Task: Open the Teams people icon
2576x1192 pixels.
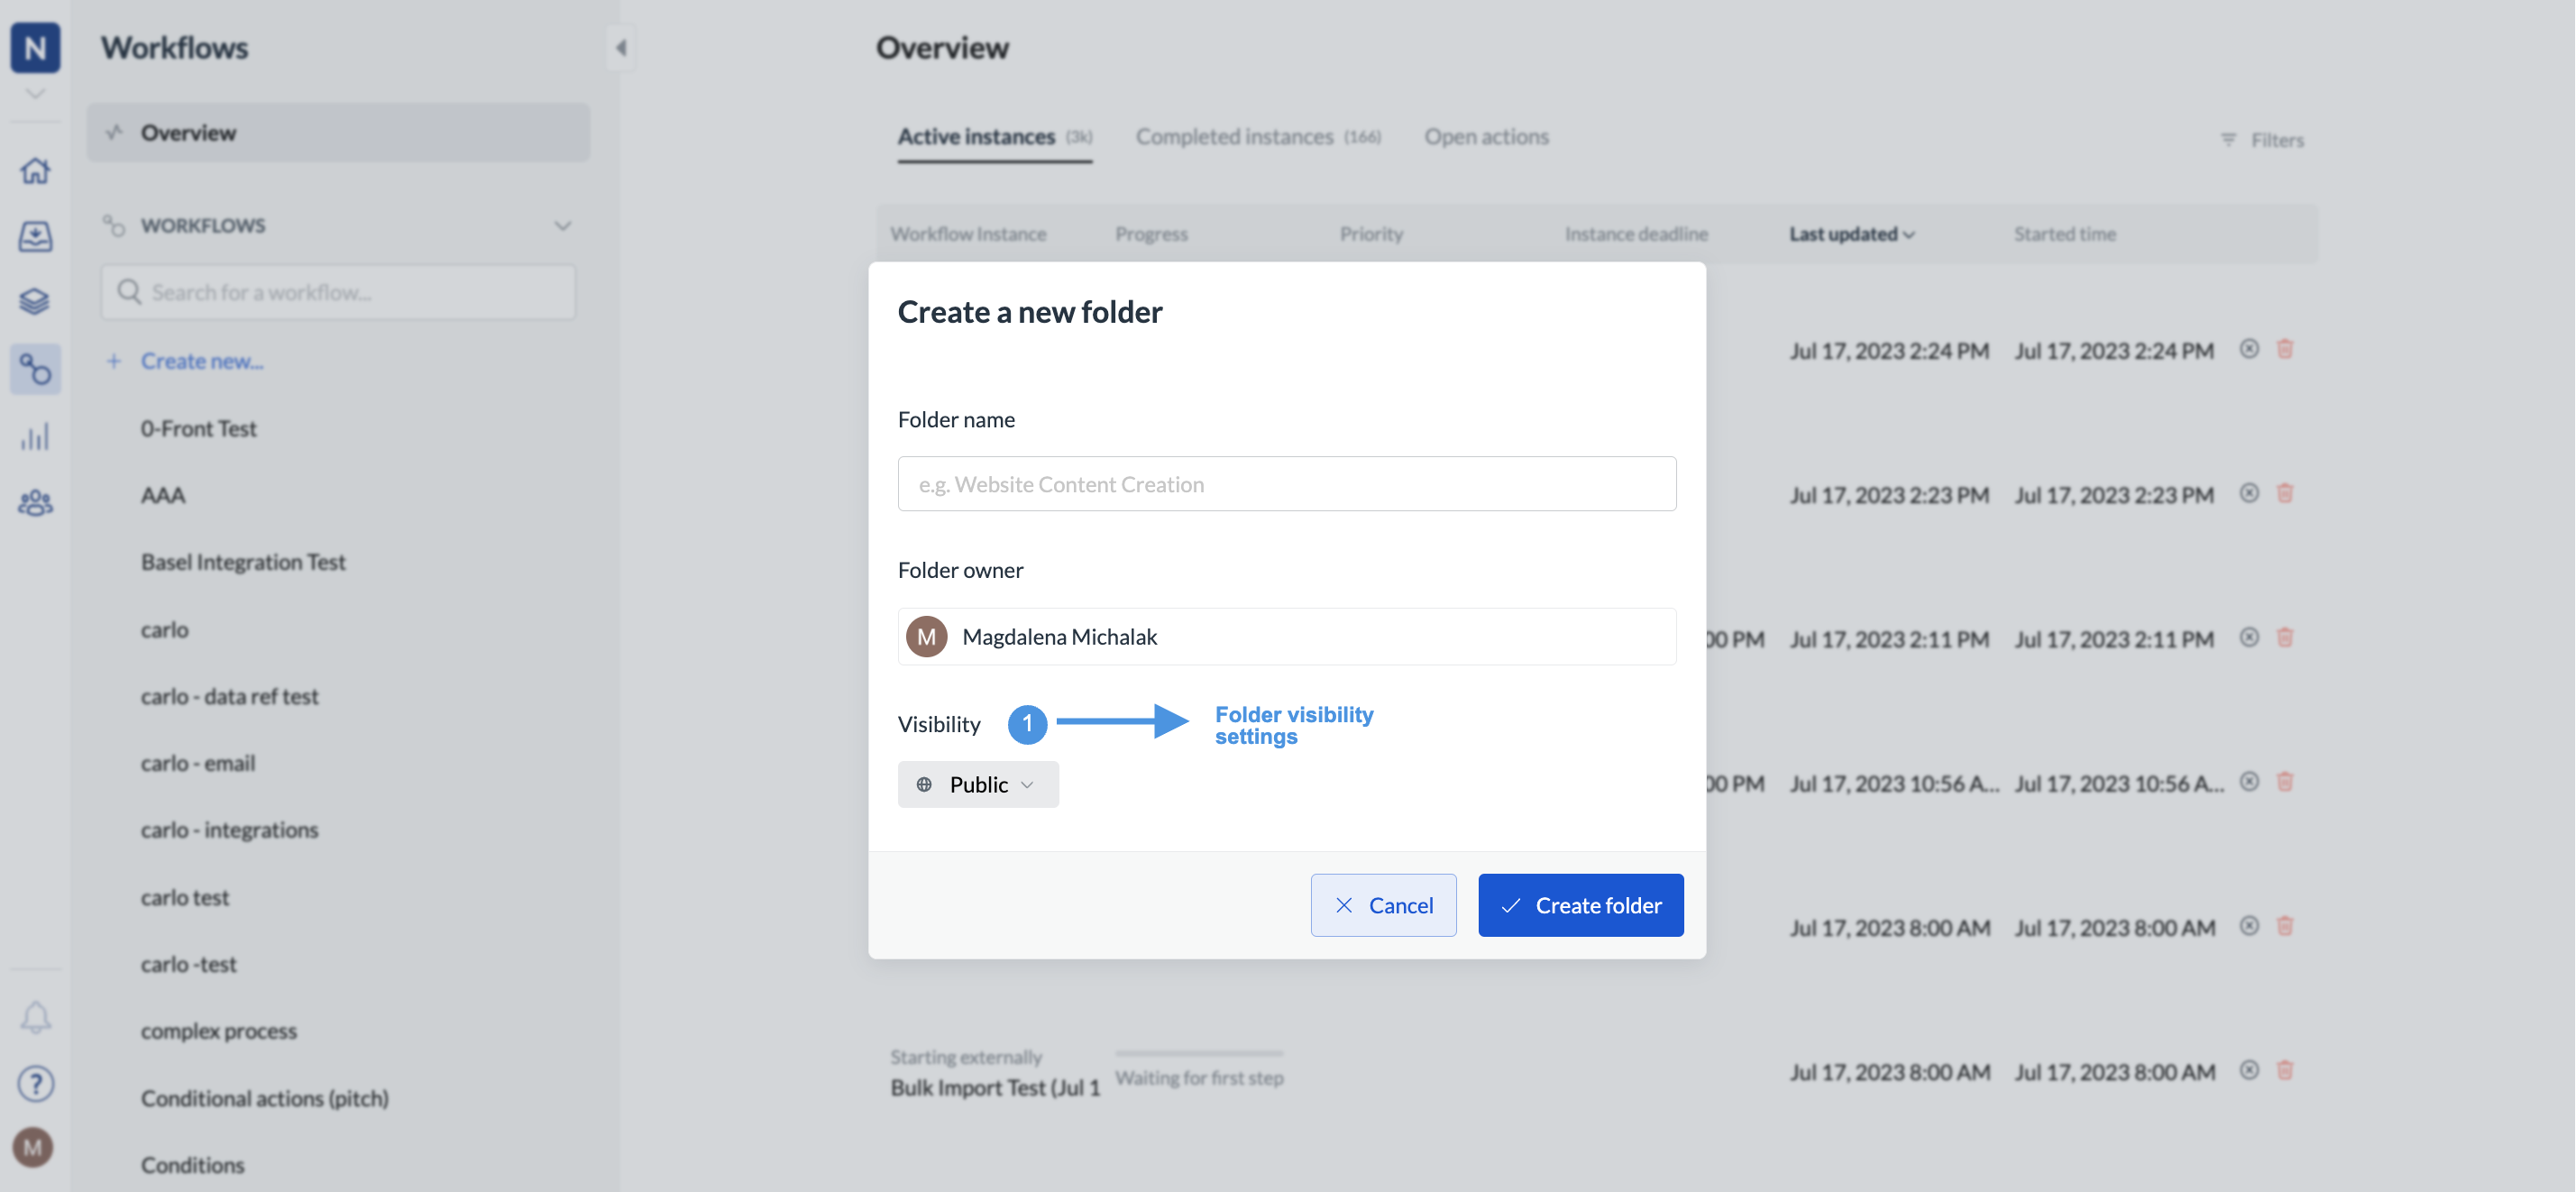Action: 35,502
